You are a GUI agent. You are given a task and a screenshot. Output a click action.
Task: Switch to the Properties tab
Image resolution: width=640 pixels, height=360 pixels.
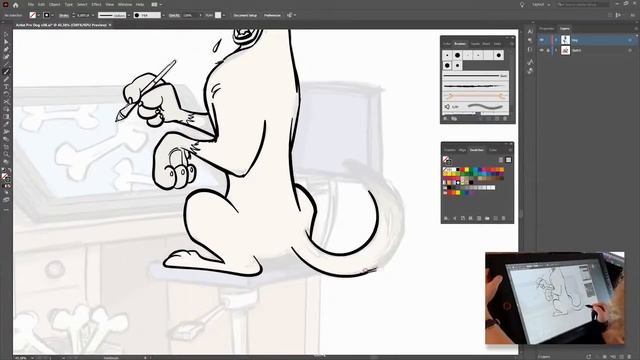546,29
